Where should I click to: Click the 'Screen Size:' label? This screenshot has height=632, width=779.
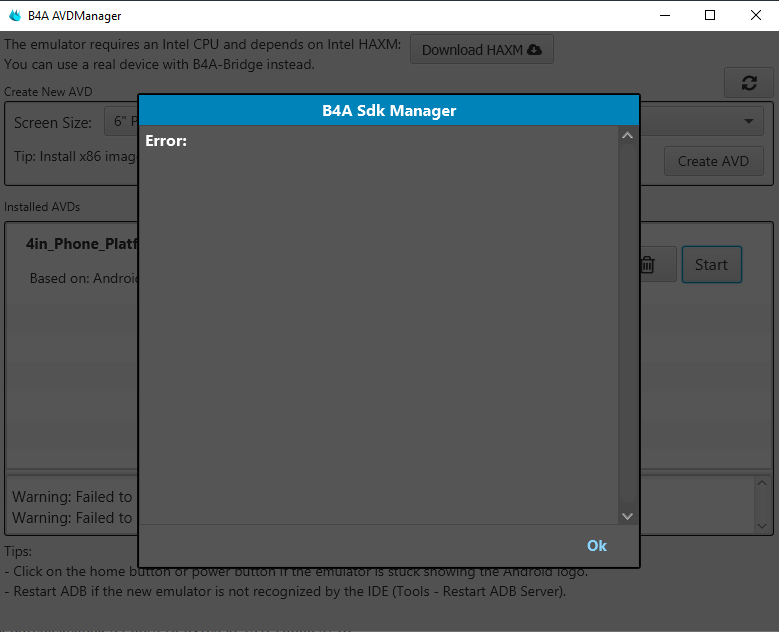[x=53, y=122]
